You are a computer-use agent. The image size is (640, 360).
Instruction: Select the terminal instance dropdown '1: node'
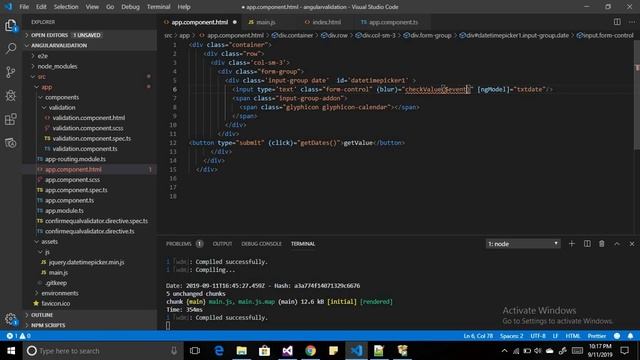pos(522,244)
